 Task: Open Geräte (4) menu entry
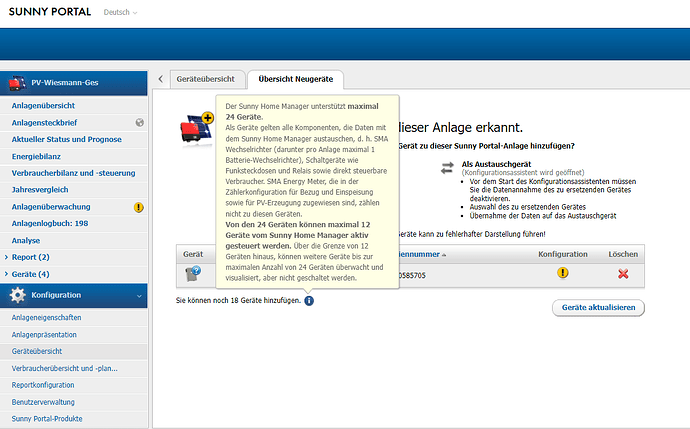tap(30, 274)
